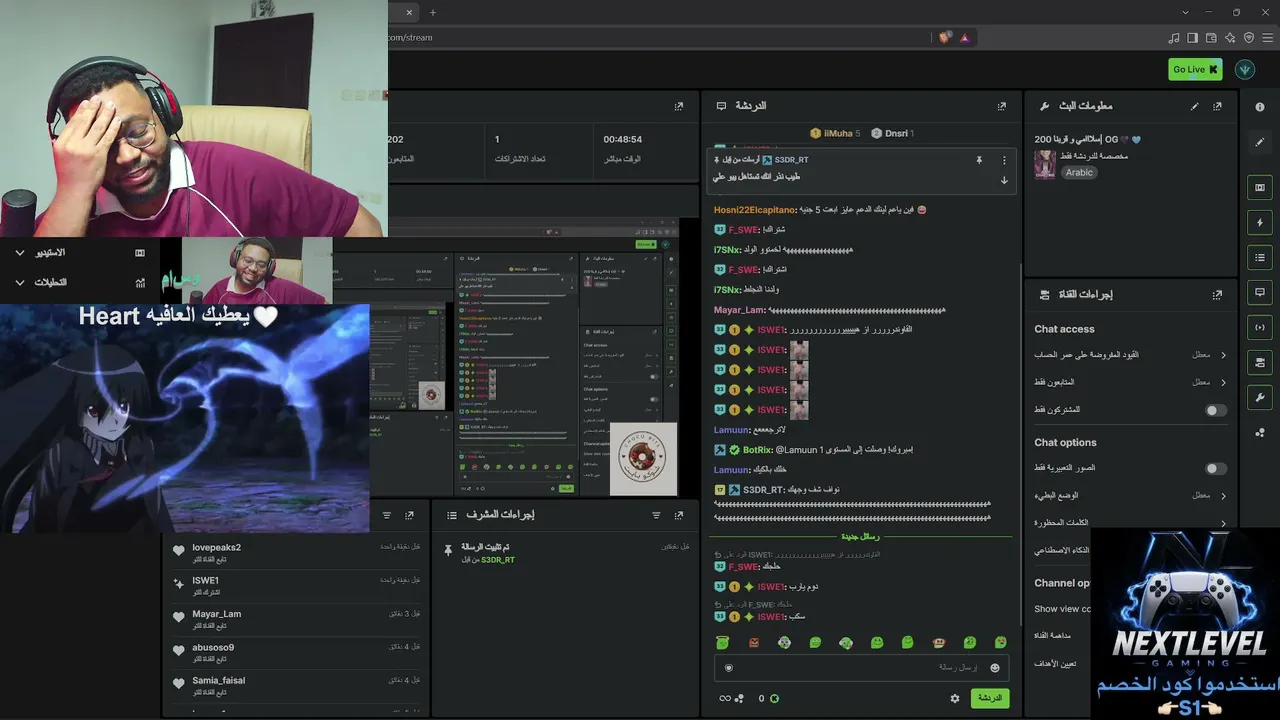Collapse the الاستديو sidebar section

pyautogui.click(x=20, y=253)
